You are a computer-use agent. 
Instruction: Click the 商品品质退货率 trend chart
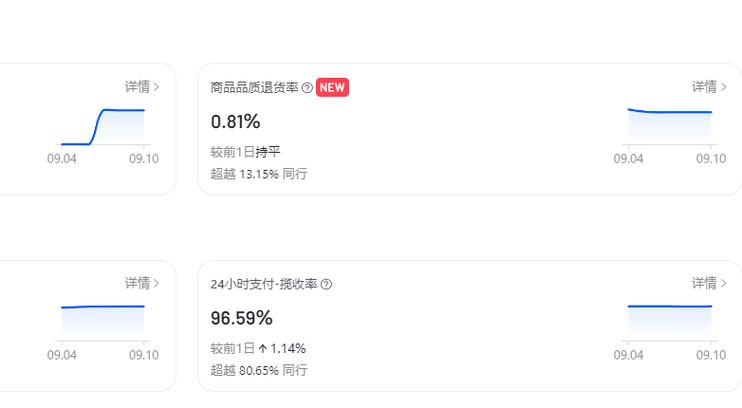pos(670,126)
